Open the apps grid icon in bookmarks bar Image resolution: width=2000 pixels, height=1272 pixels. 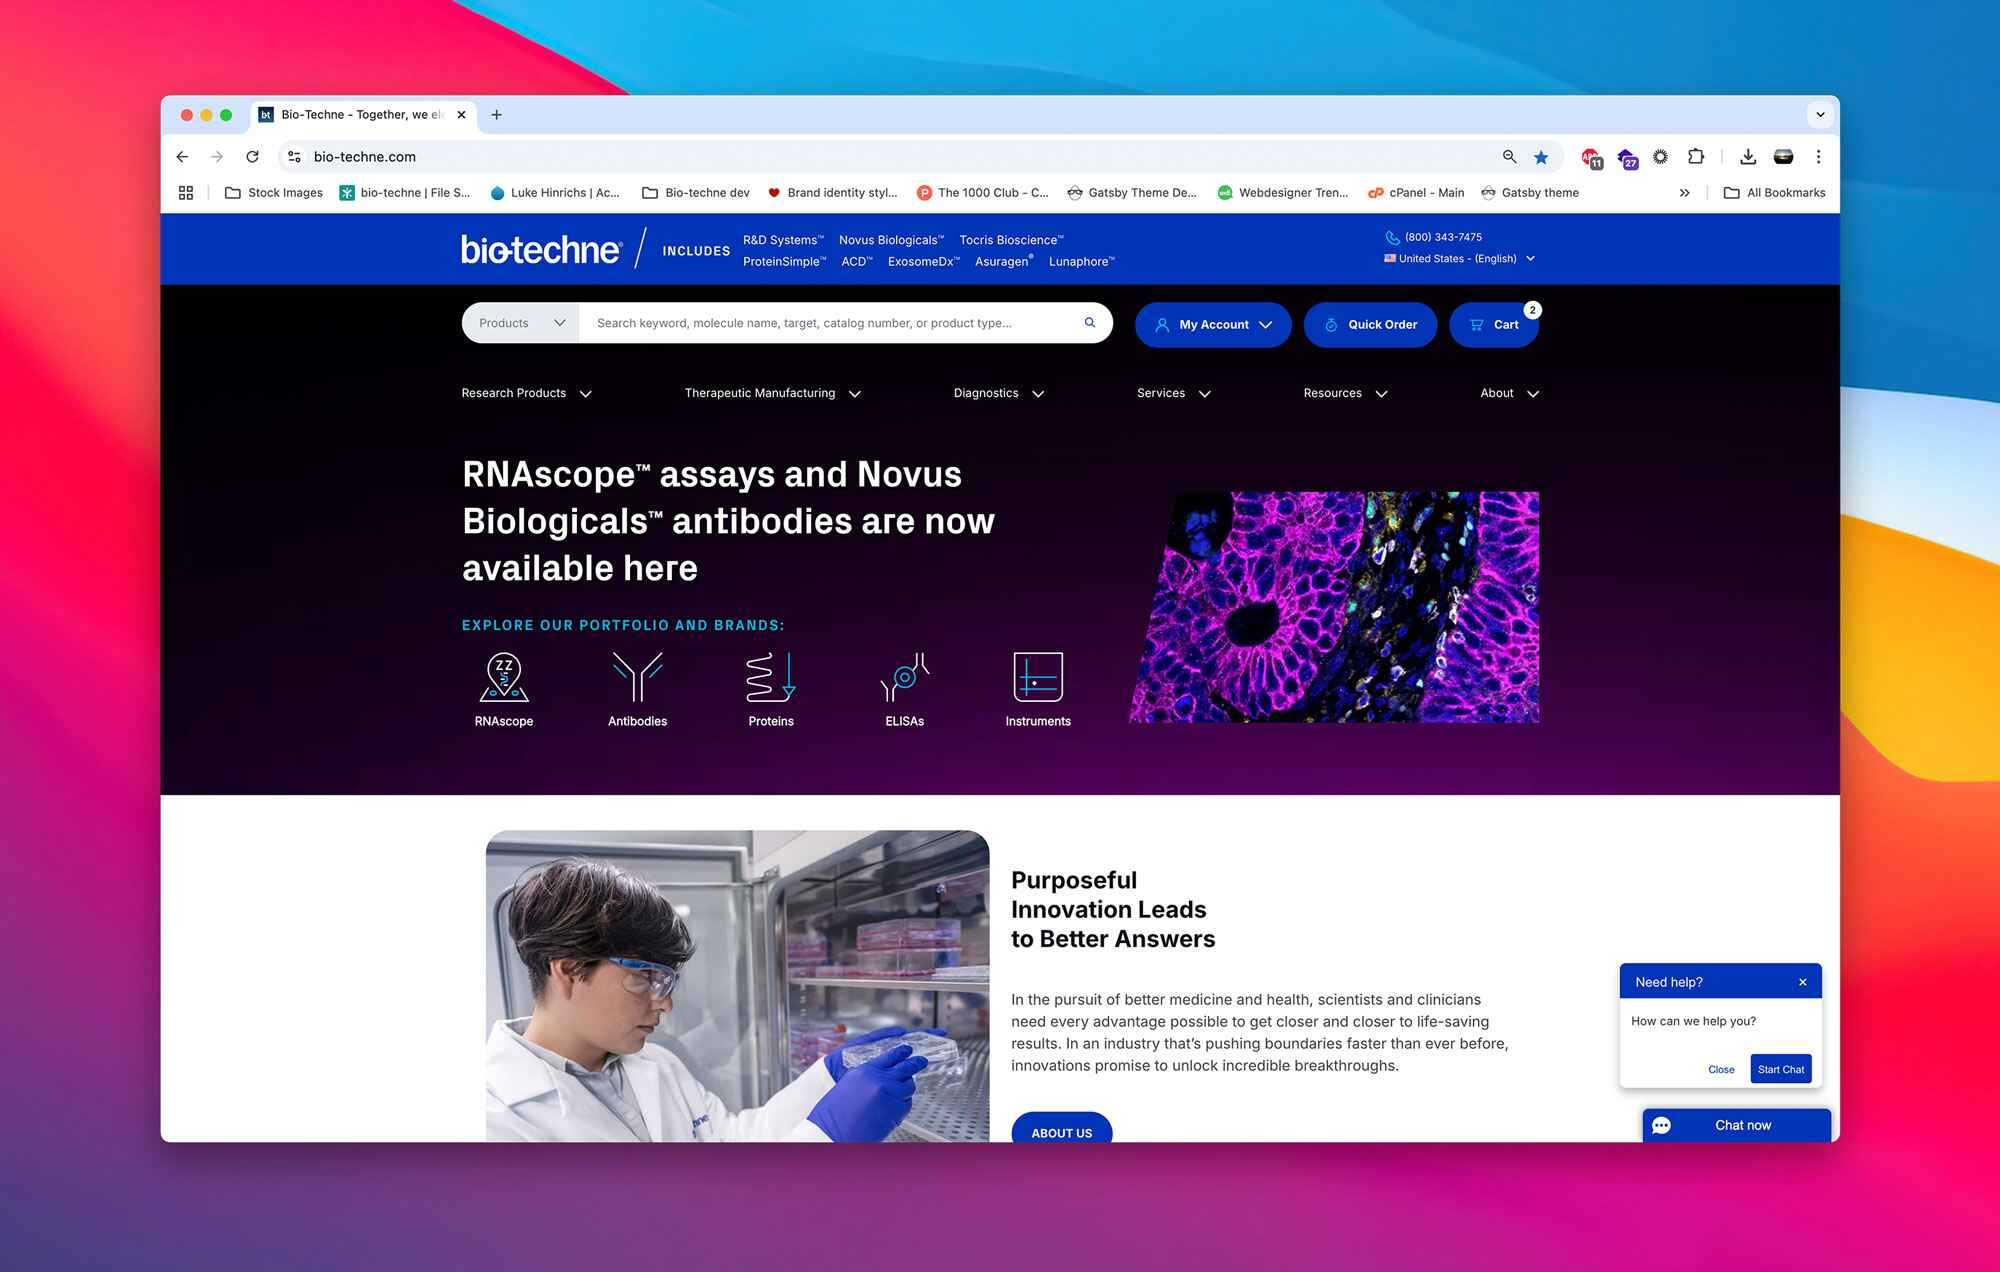(x=186, y=193)
